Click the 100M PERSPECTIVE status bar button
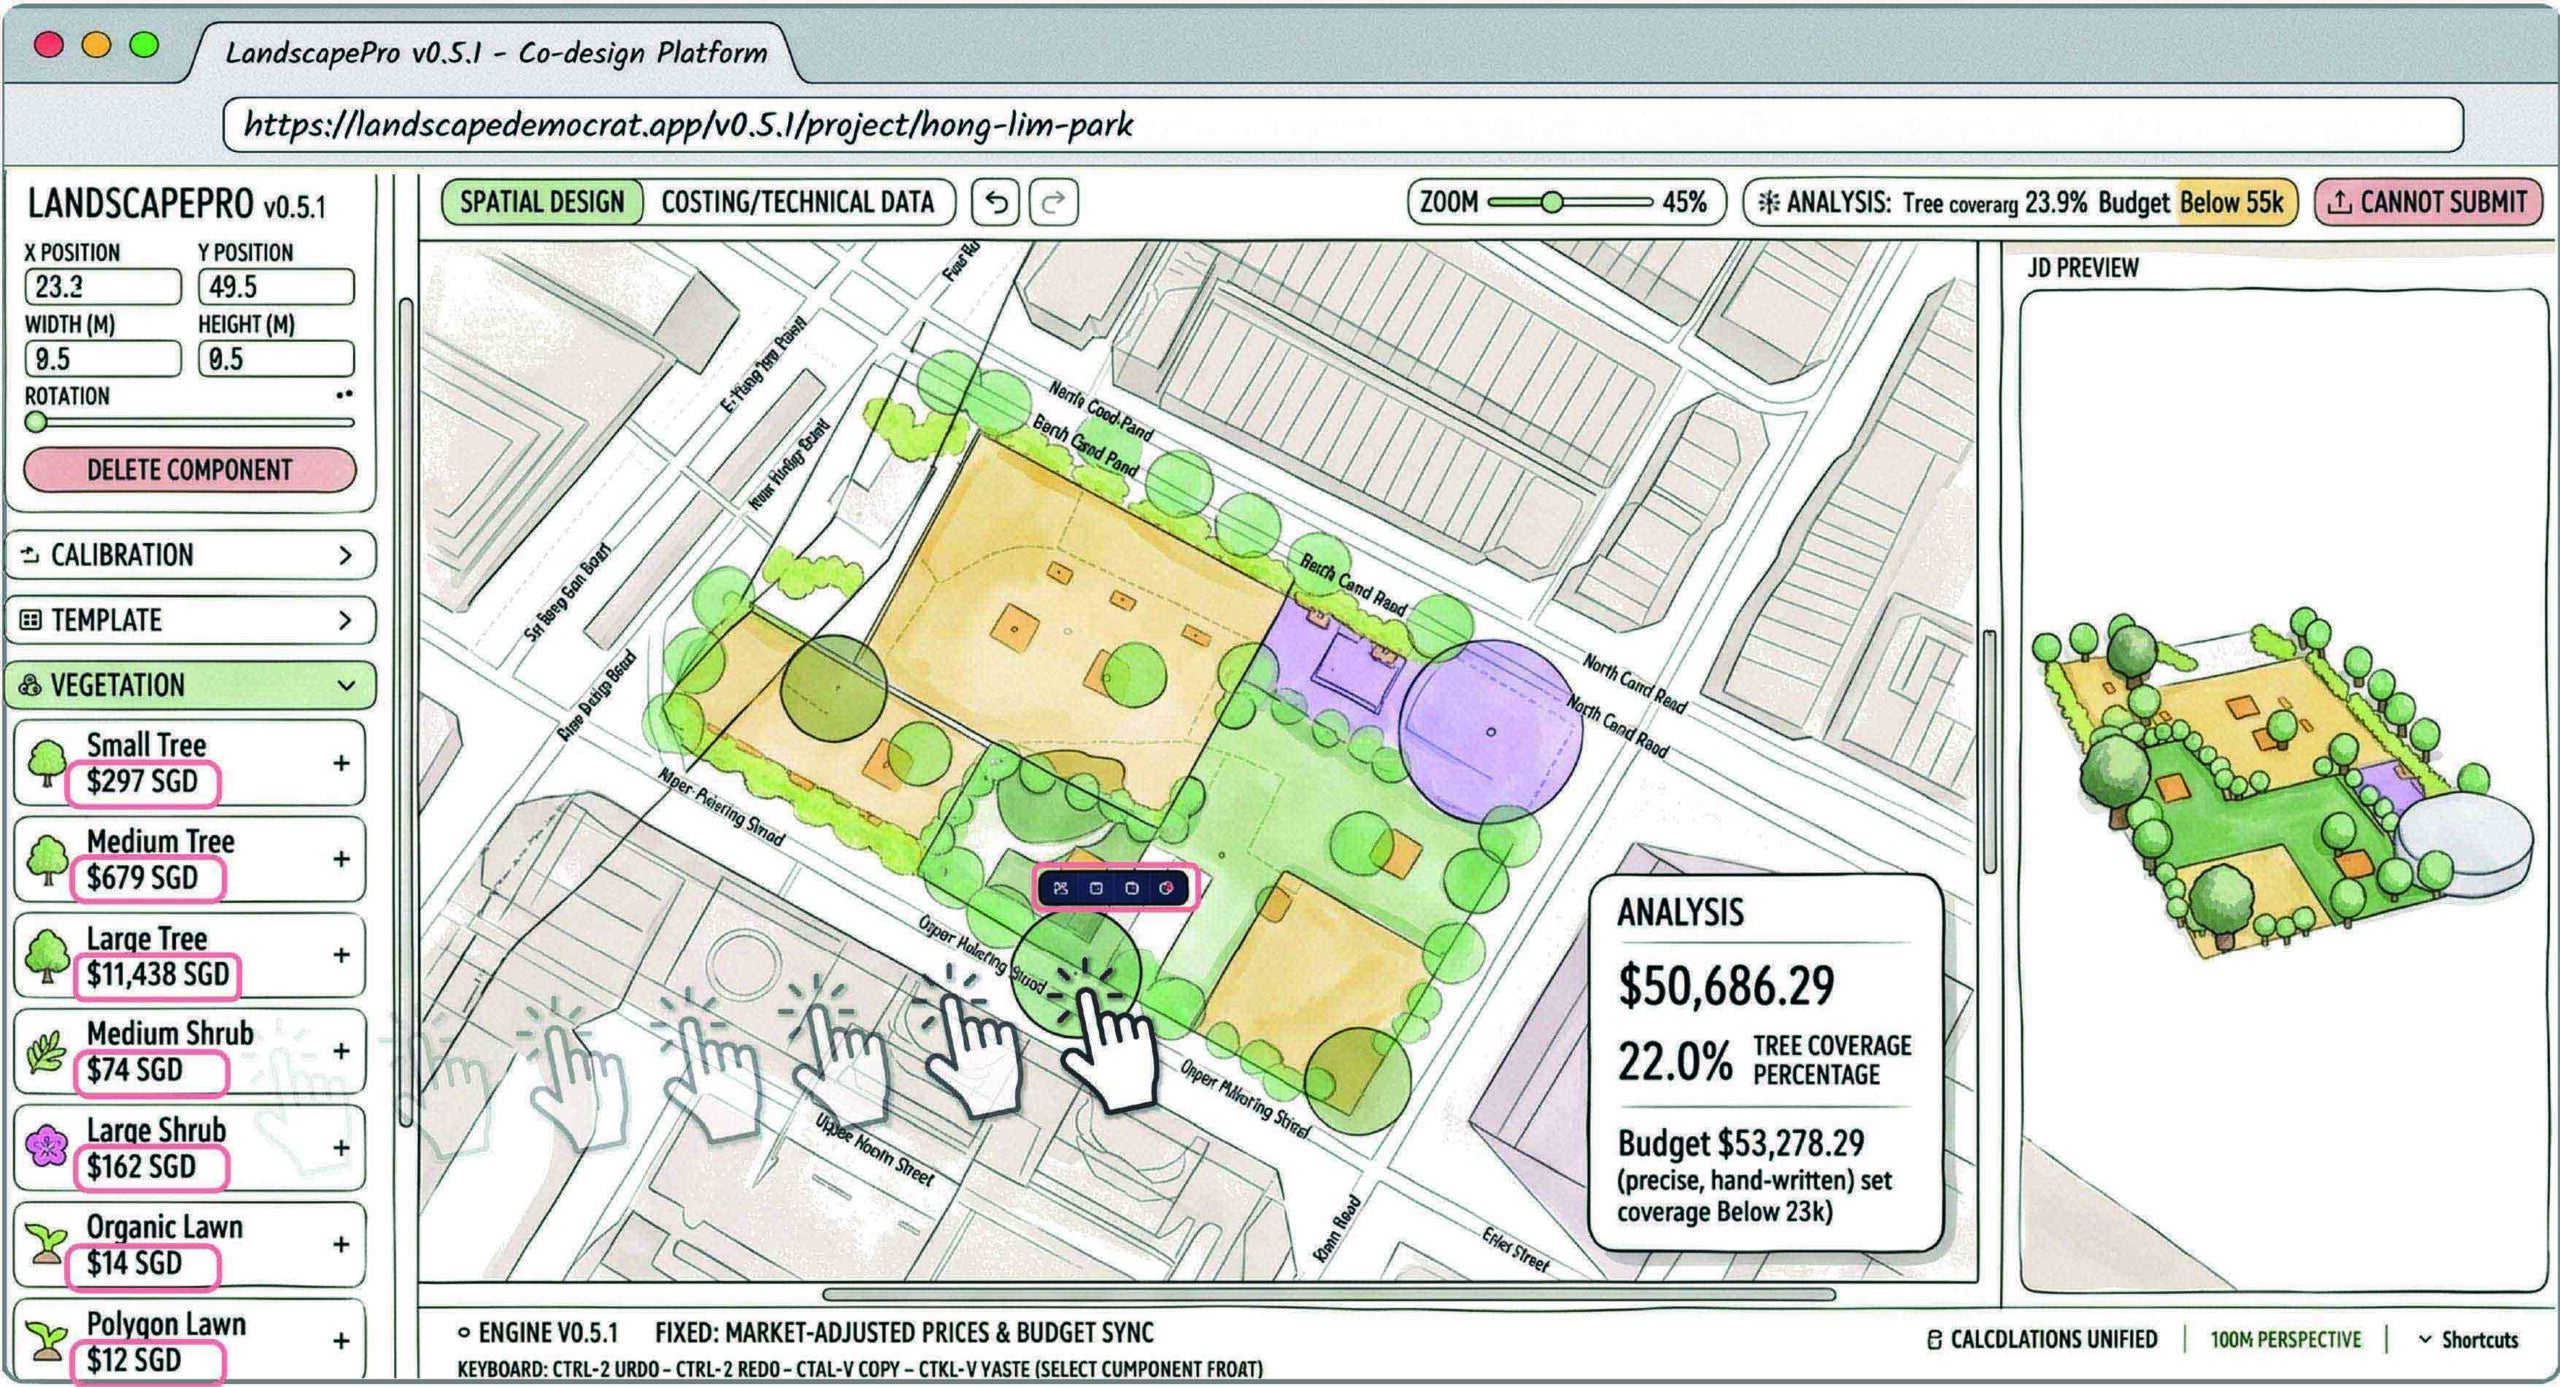Screen dimensions: 2560x1387 tap(2285, 1340)
